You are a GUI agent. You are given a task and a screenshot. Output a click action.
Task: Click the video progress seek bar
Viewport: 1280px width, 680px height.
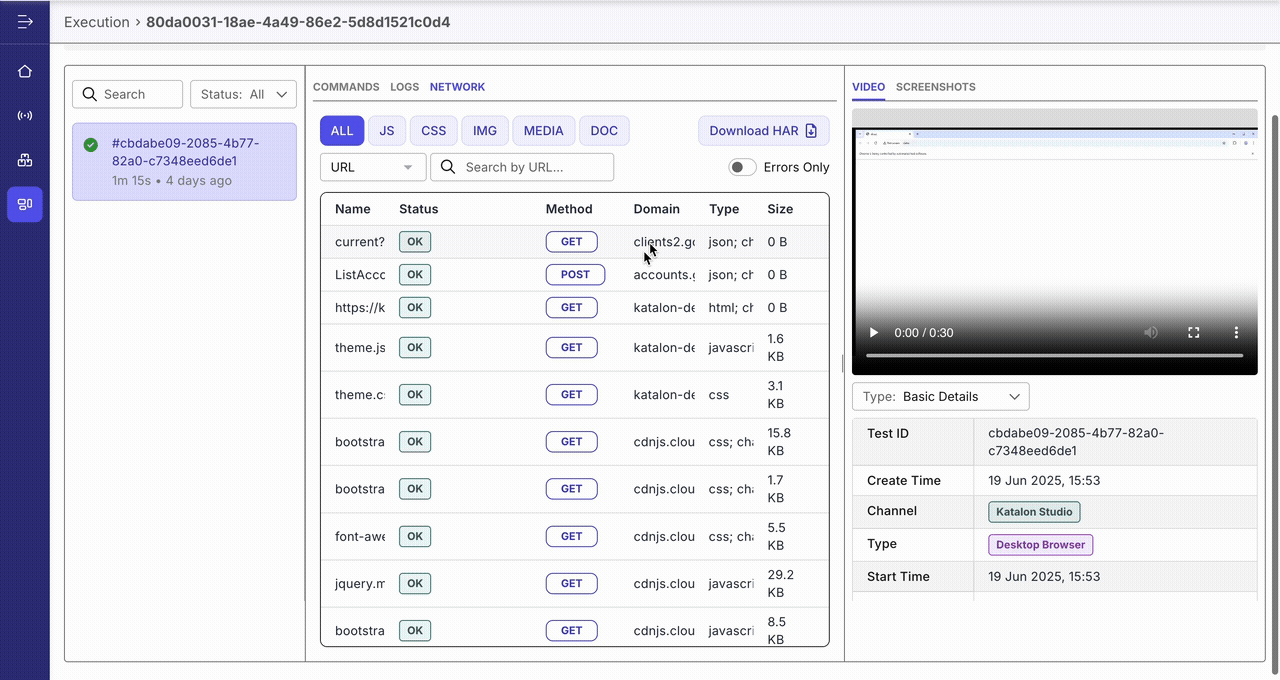(1054, 356)
